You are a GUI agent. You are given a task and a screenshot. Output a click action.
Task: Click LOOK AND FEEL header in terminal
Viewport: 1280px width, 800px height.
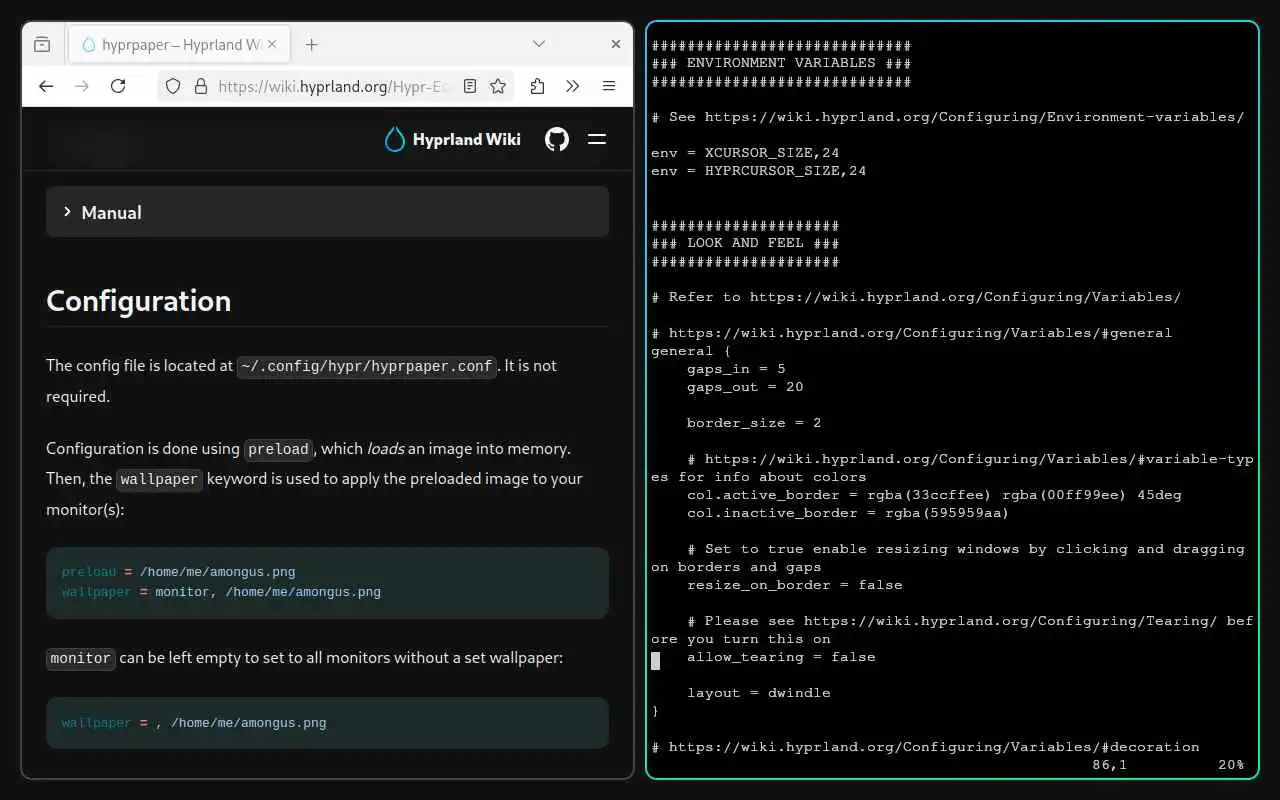click(x=745, y=243)
